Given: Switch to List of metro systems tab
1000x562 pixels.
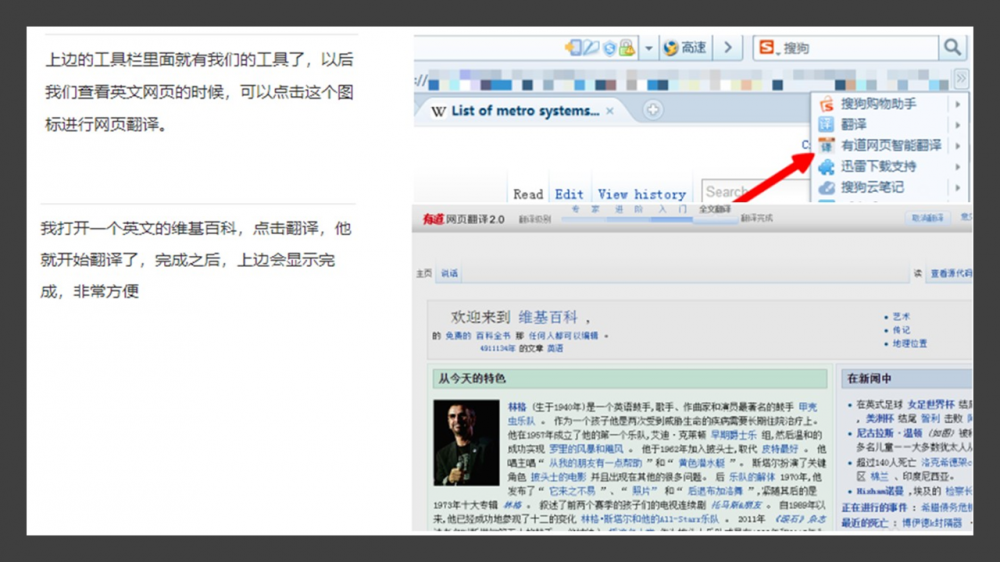Looking at the screenshot, I should pos(520,111).
